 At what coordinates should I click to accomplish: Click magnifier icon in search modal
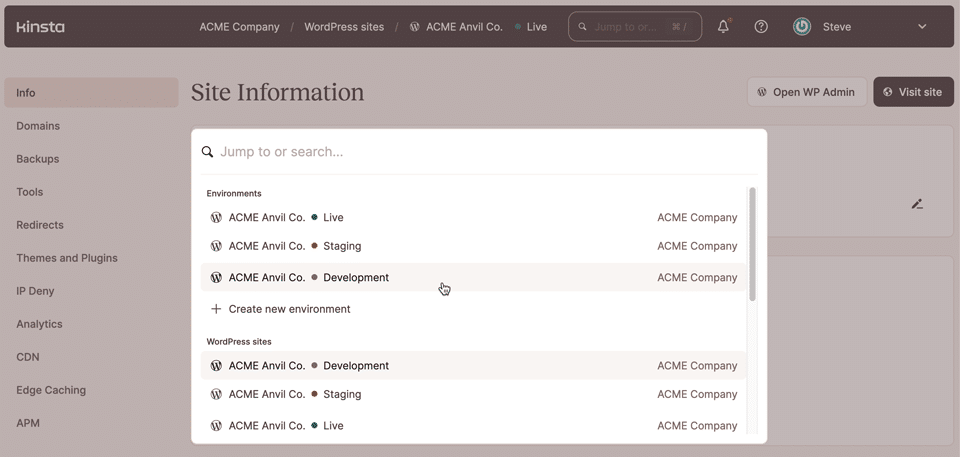coord(208,152)
